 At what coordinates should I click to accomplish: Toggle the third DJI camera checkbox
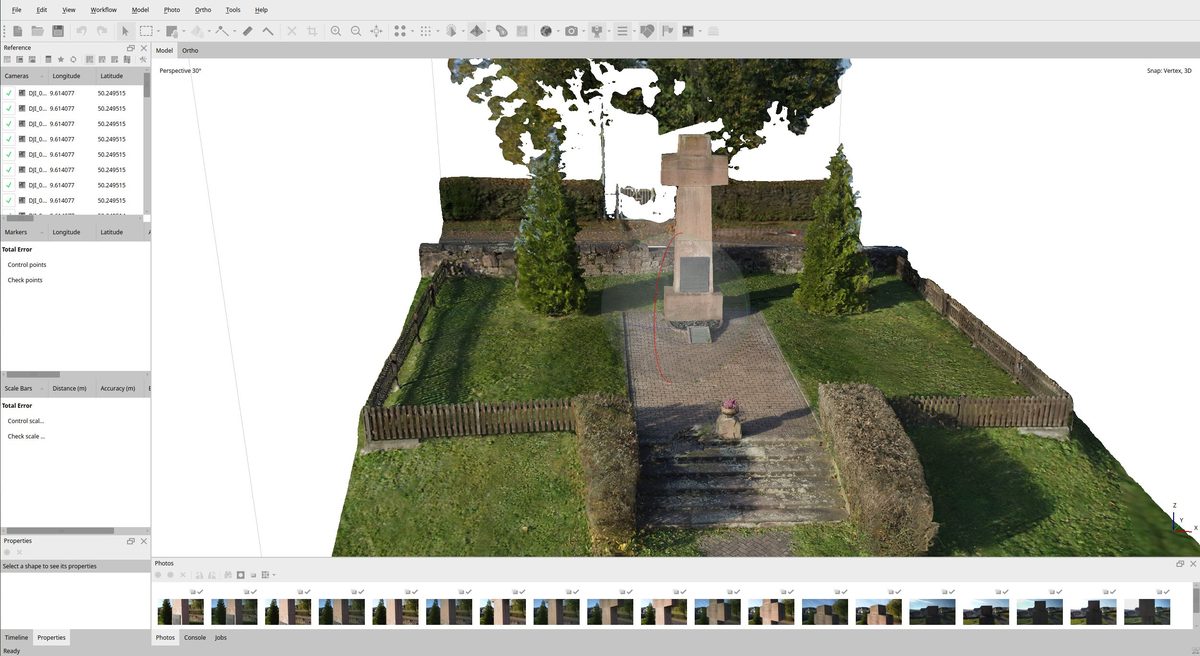9,124
